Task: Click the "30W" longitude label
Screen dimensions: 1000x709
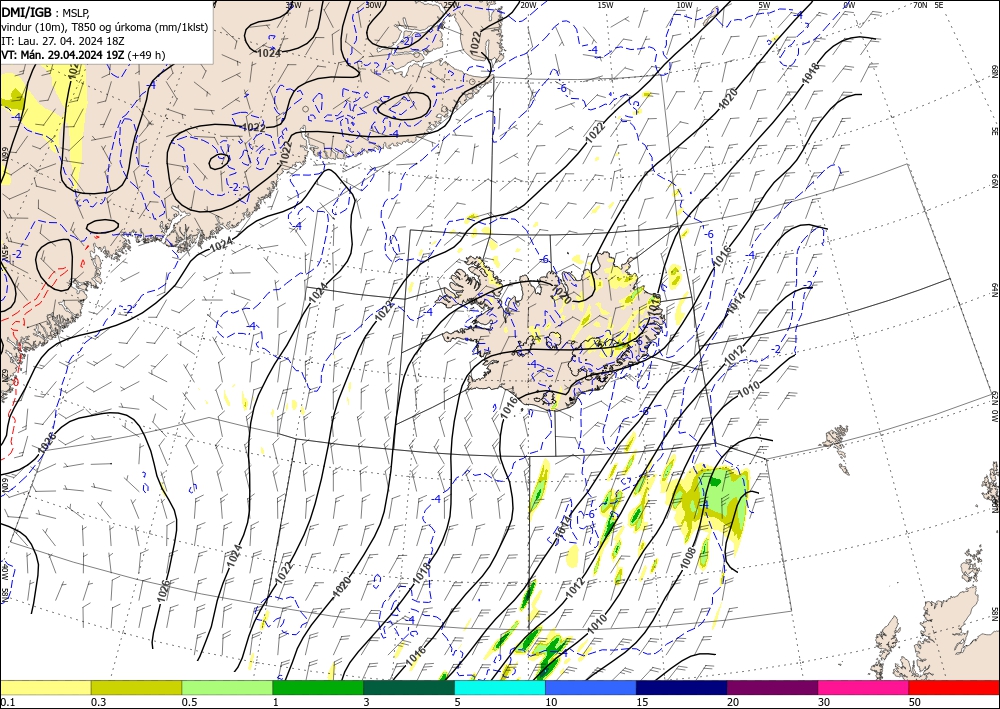Action: (x=374, y=4)
